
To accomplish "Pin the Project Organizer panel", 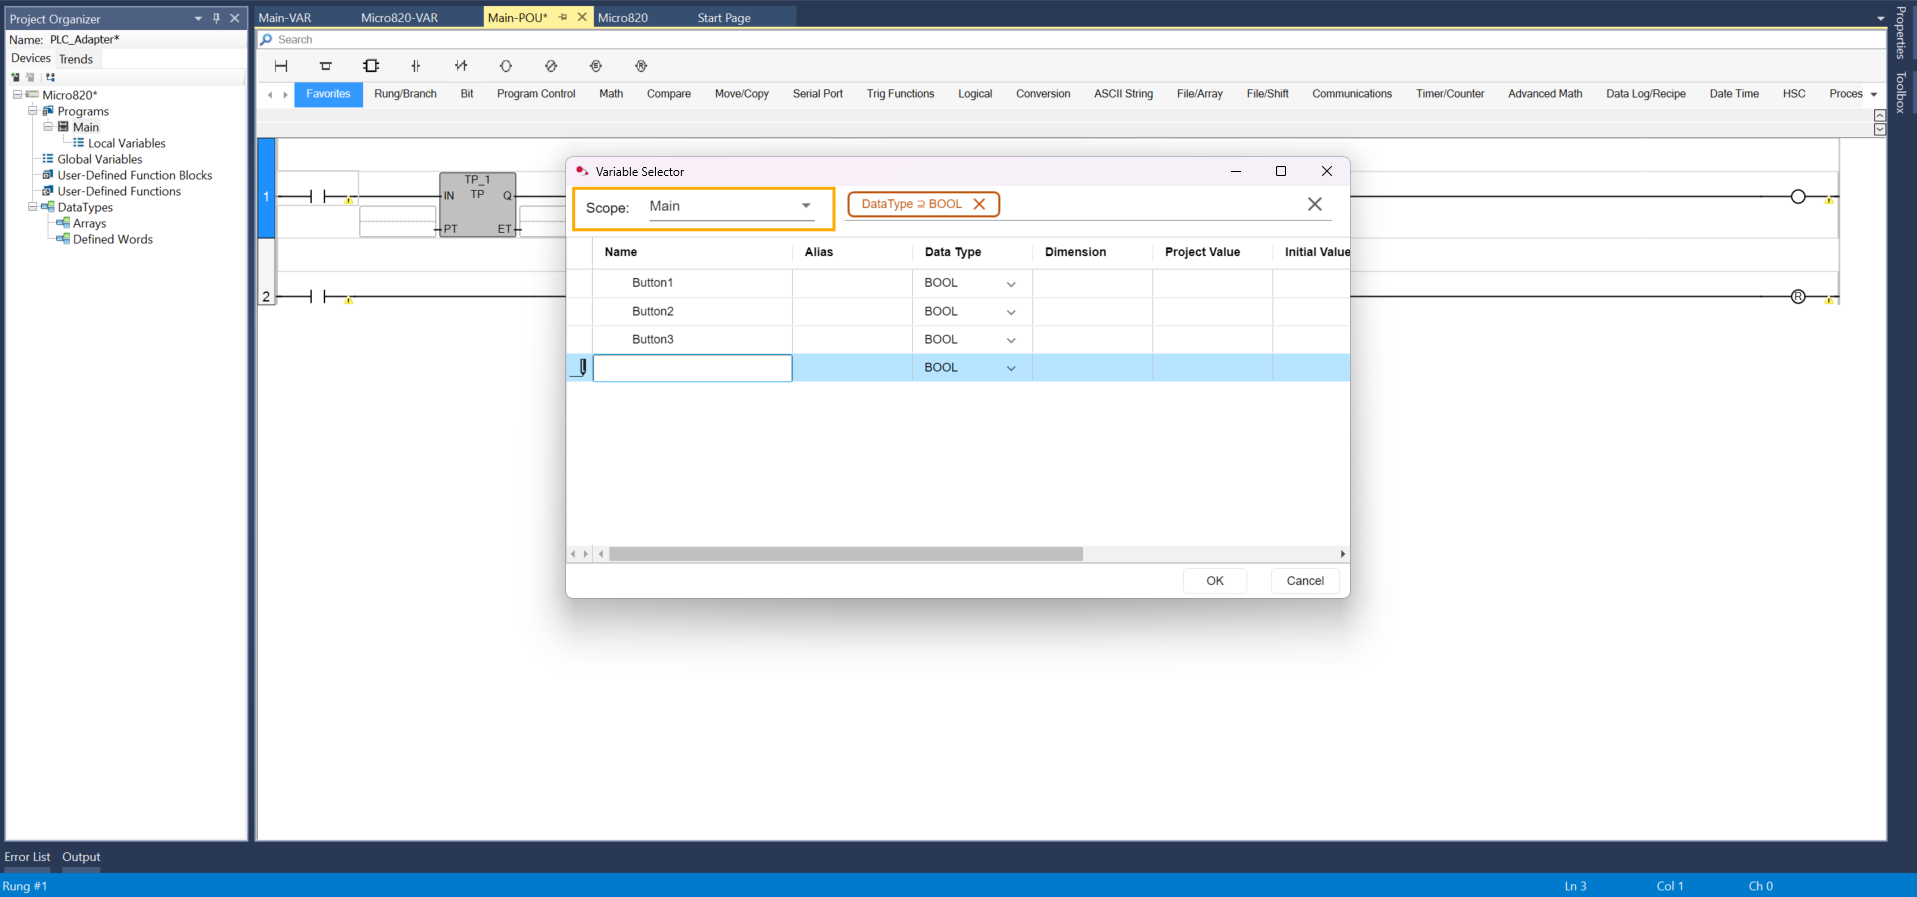I will [216, 18].
